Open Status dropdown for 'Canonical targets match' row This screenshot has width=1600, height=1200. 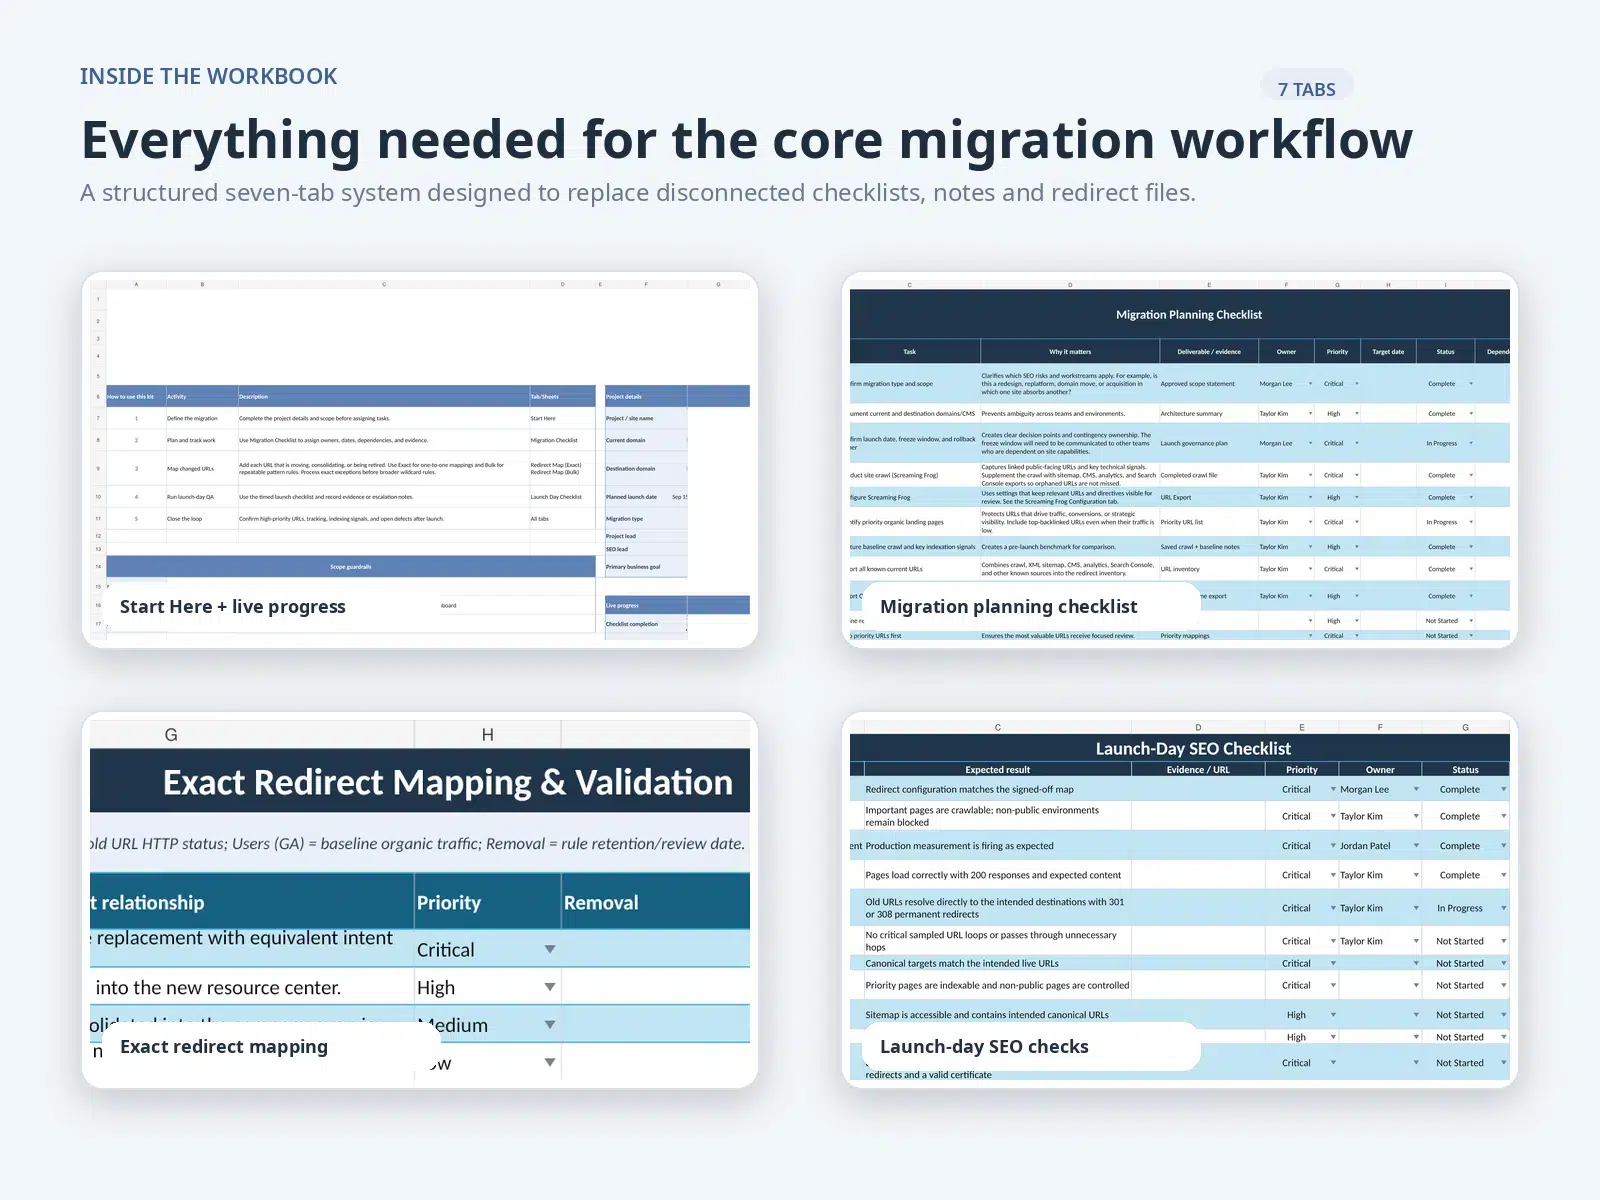pyautogui.click(x=1503, y=963)
